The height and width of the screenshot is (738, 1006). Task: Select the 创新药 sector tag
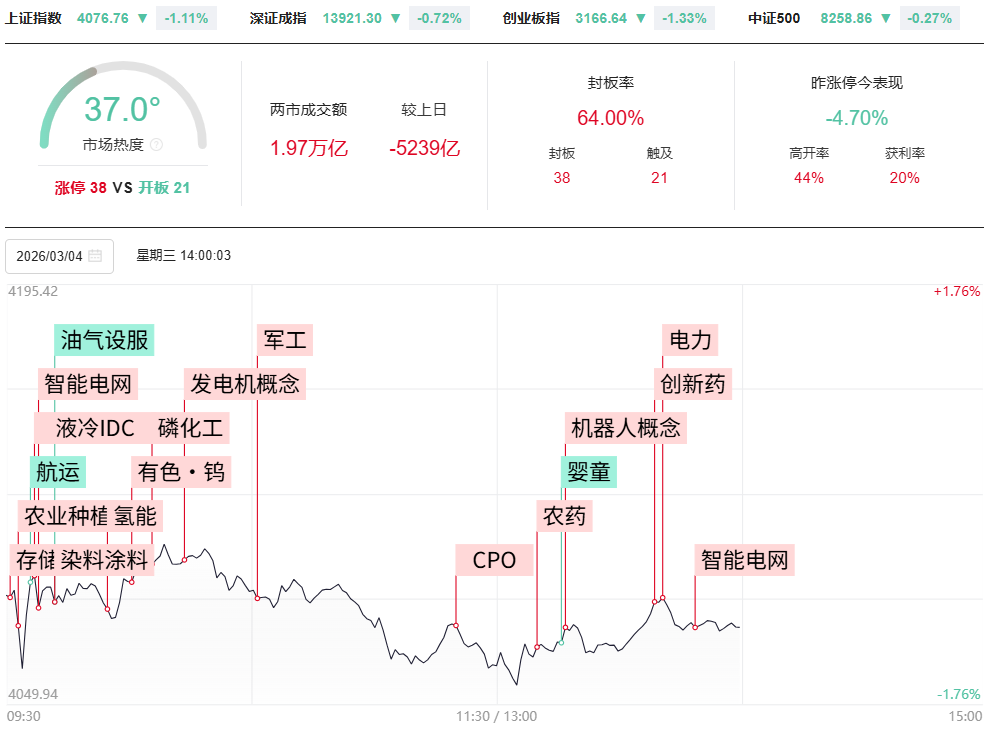(x=693, y=383)
